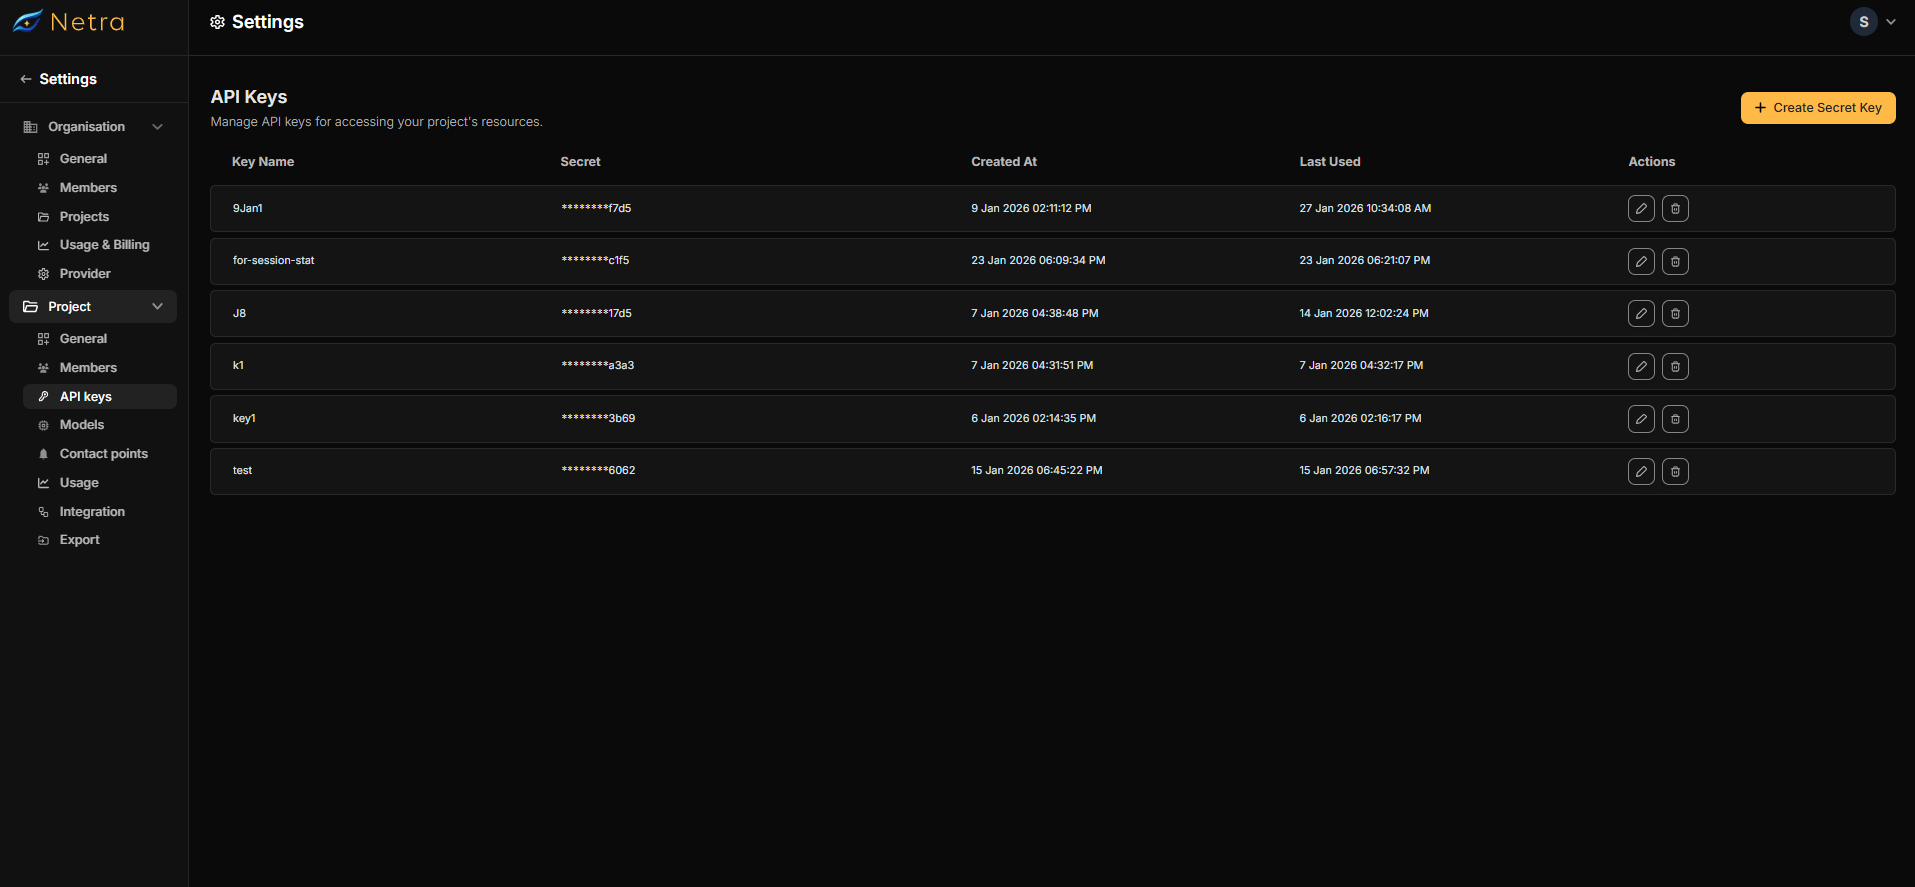Click the masked secret ending c1f5
The width and height of the screenshot is (1915, 887).
coord(595,260)
